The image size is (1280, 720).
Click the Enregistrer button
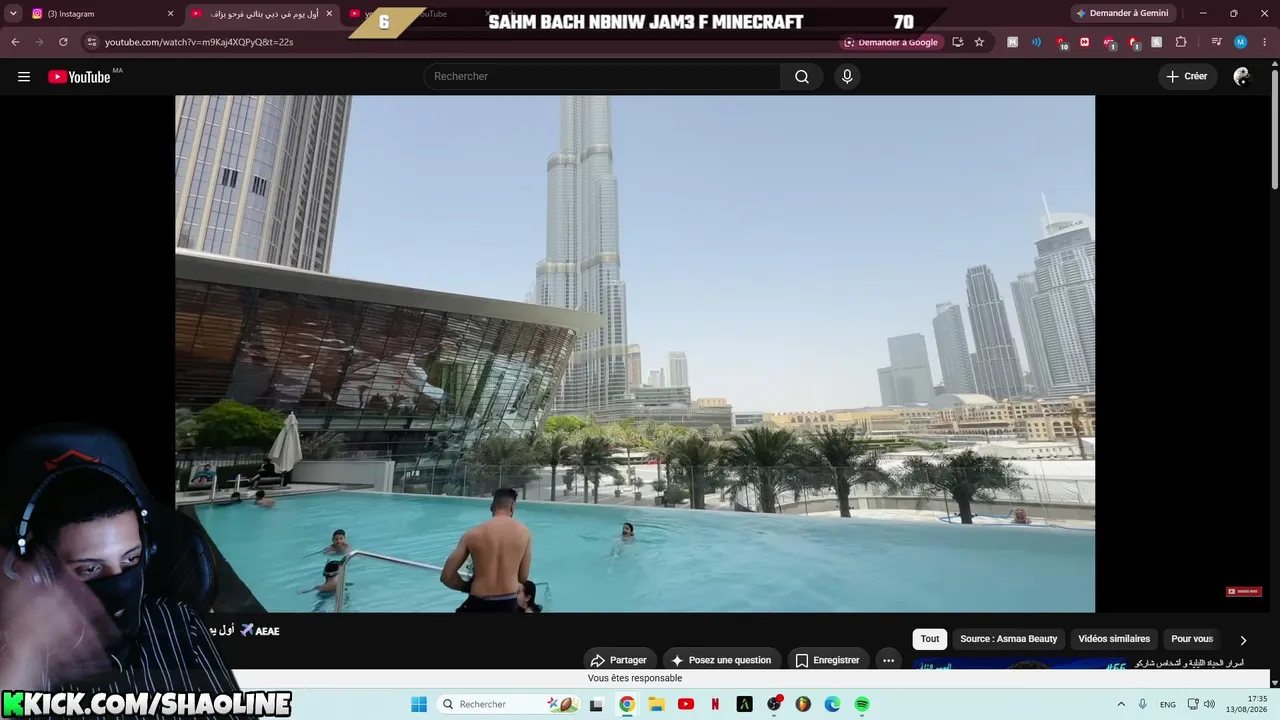tap(828, 660)
